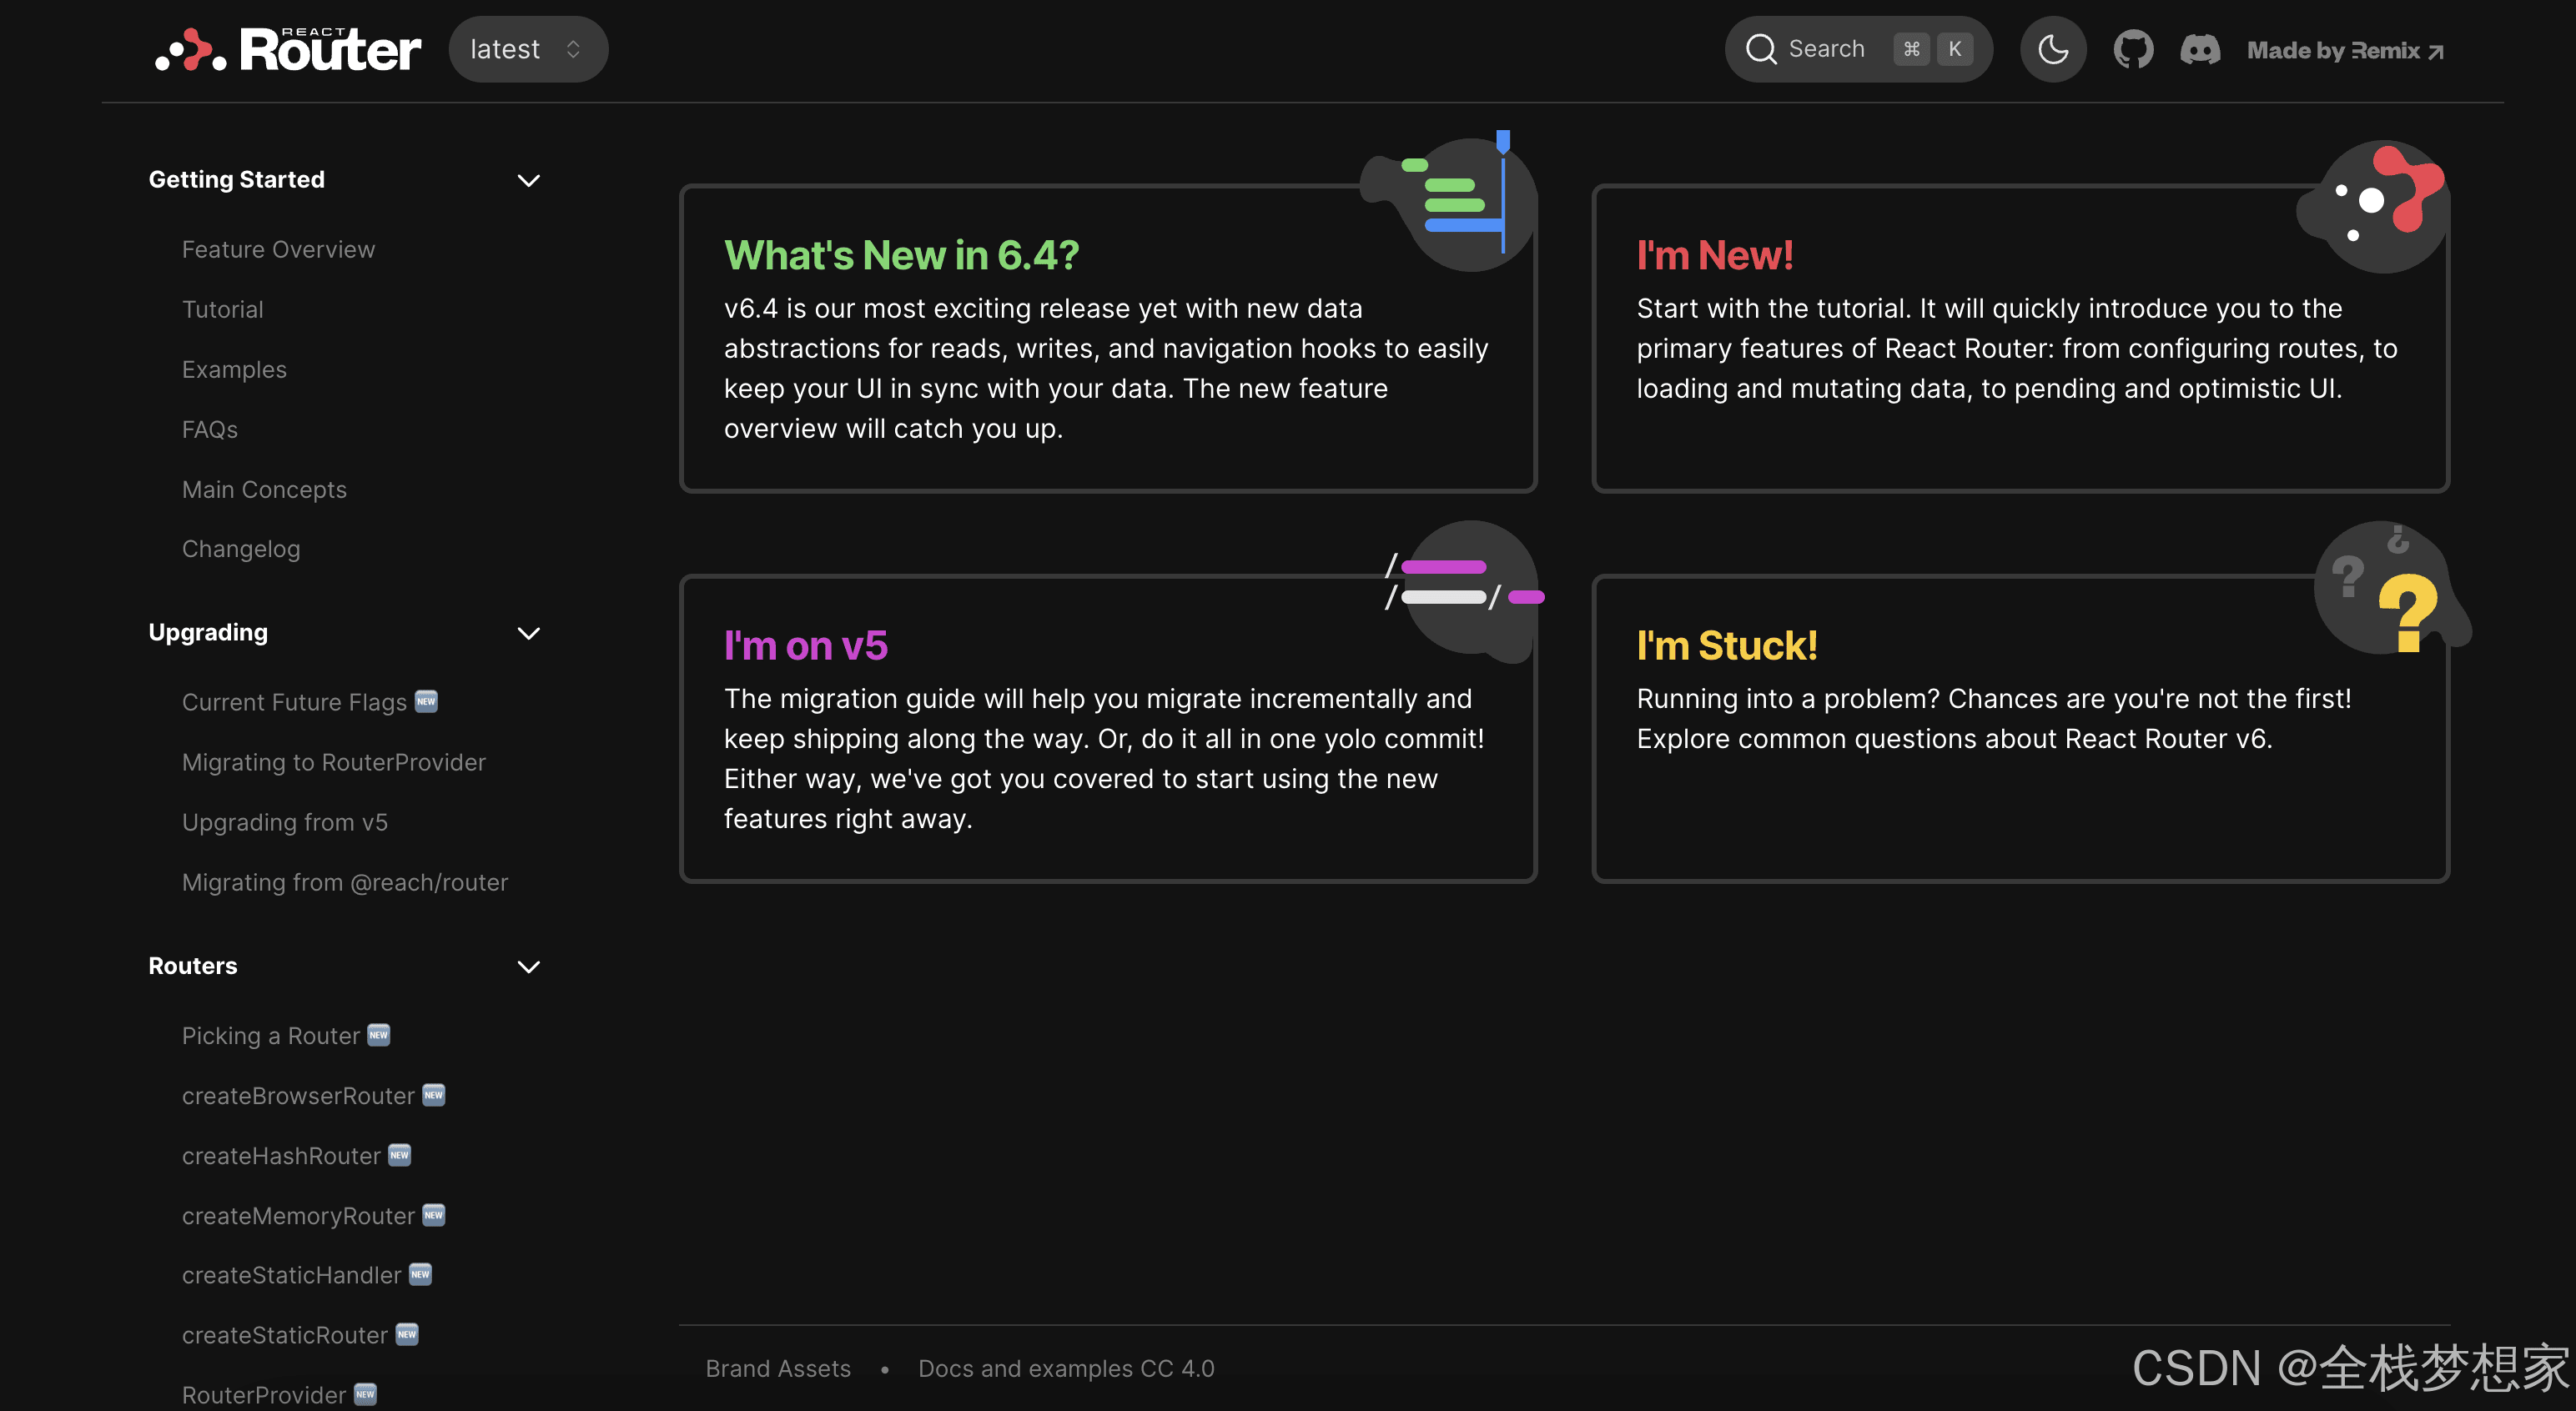
Task: Click the What's New in 6.4? heading
Action: [901, 255]
